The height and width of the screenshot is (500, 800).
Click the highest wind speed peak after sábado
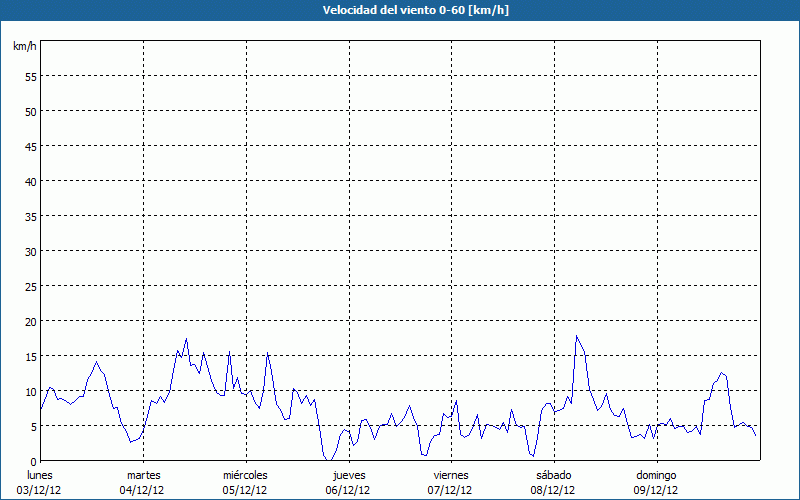coord(577,336)
